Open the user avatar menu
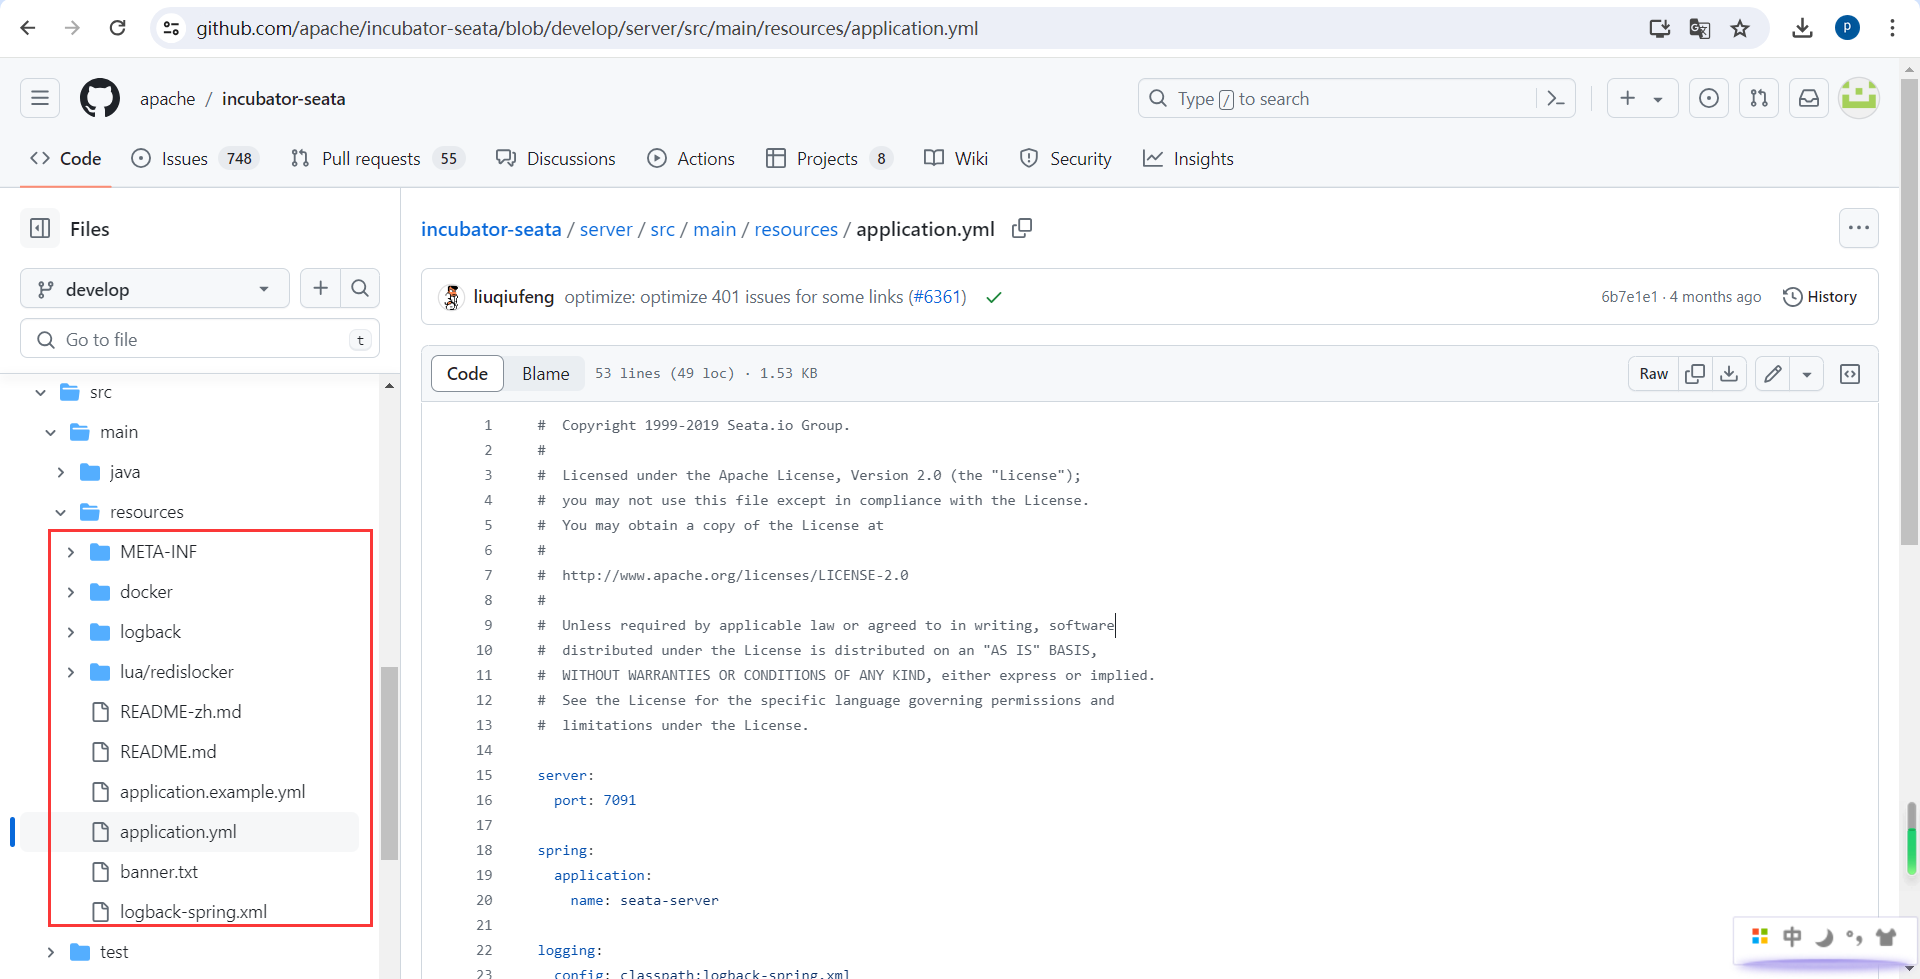Image resolution: width=1920 pixels, height=979 pixels. (x=1859, y=98)
